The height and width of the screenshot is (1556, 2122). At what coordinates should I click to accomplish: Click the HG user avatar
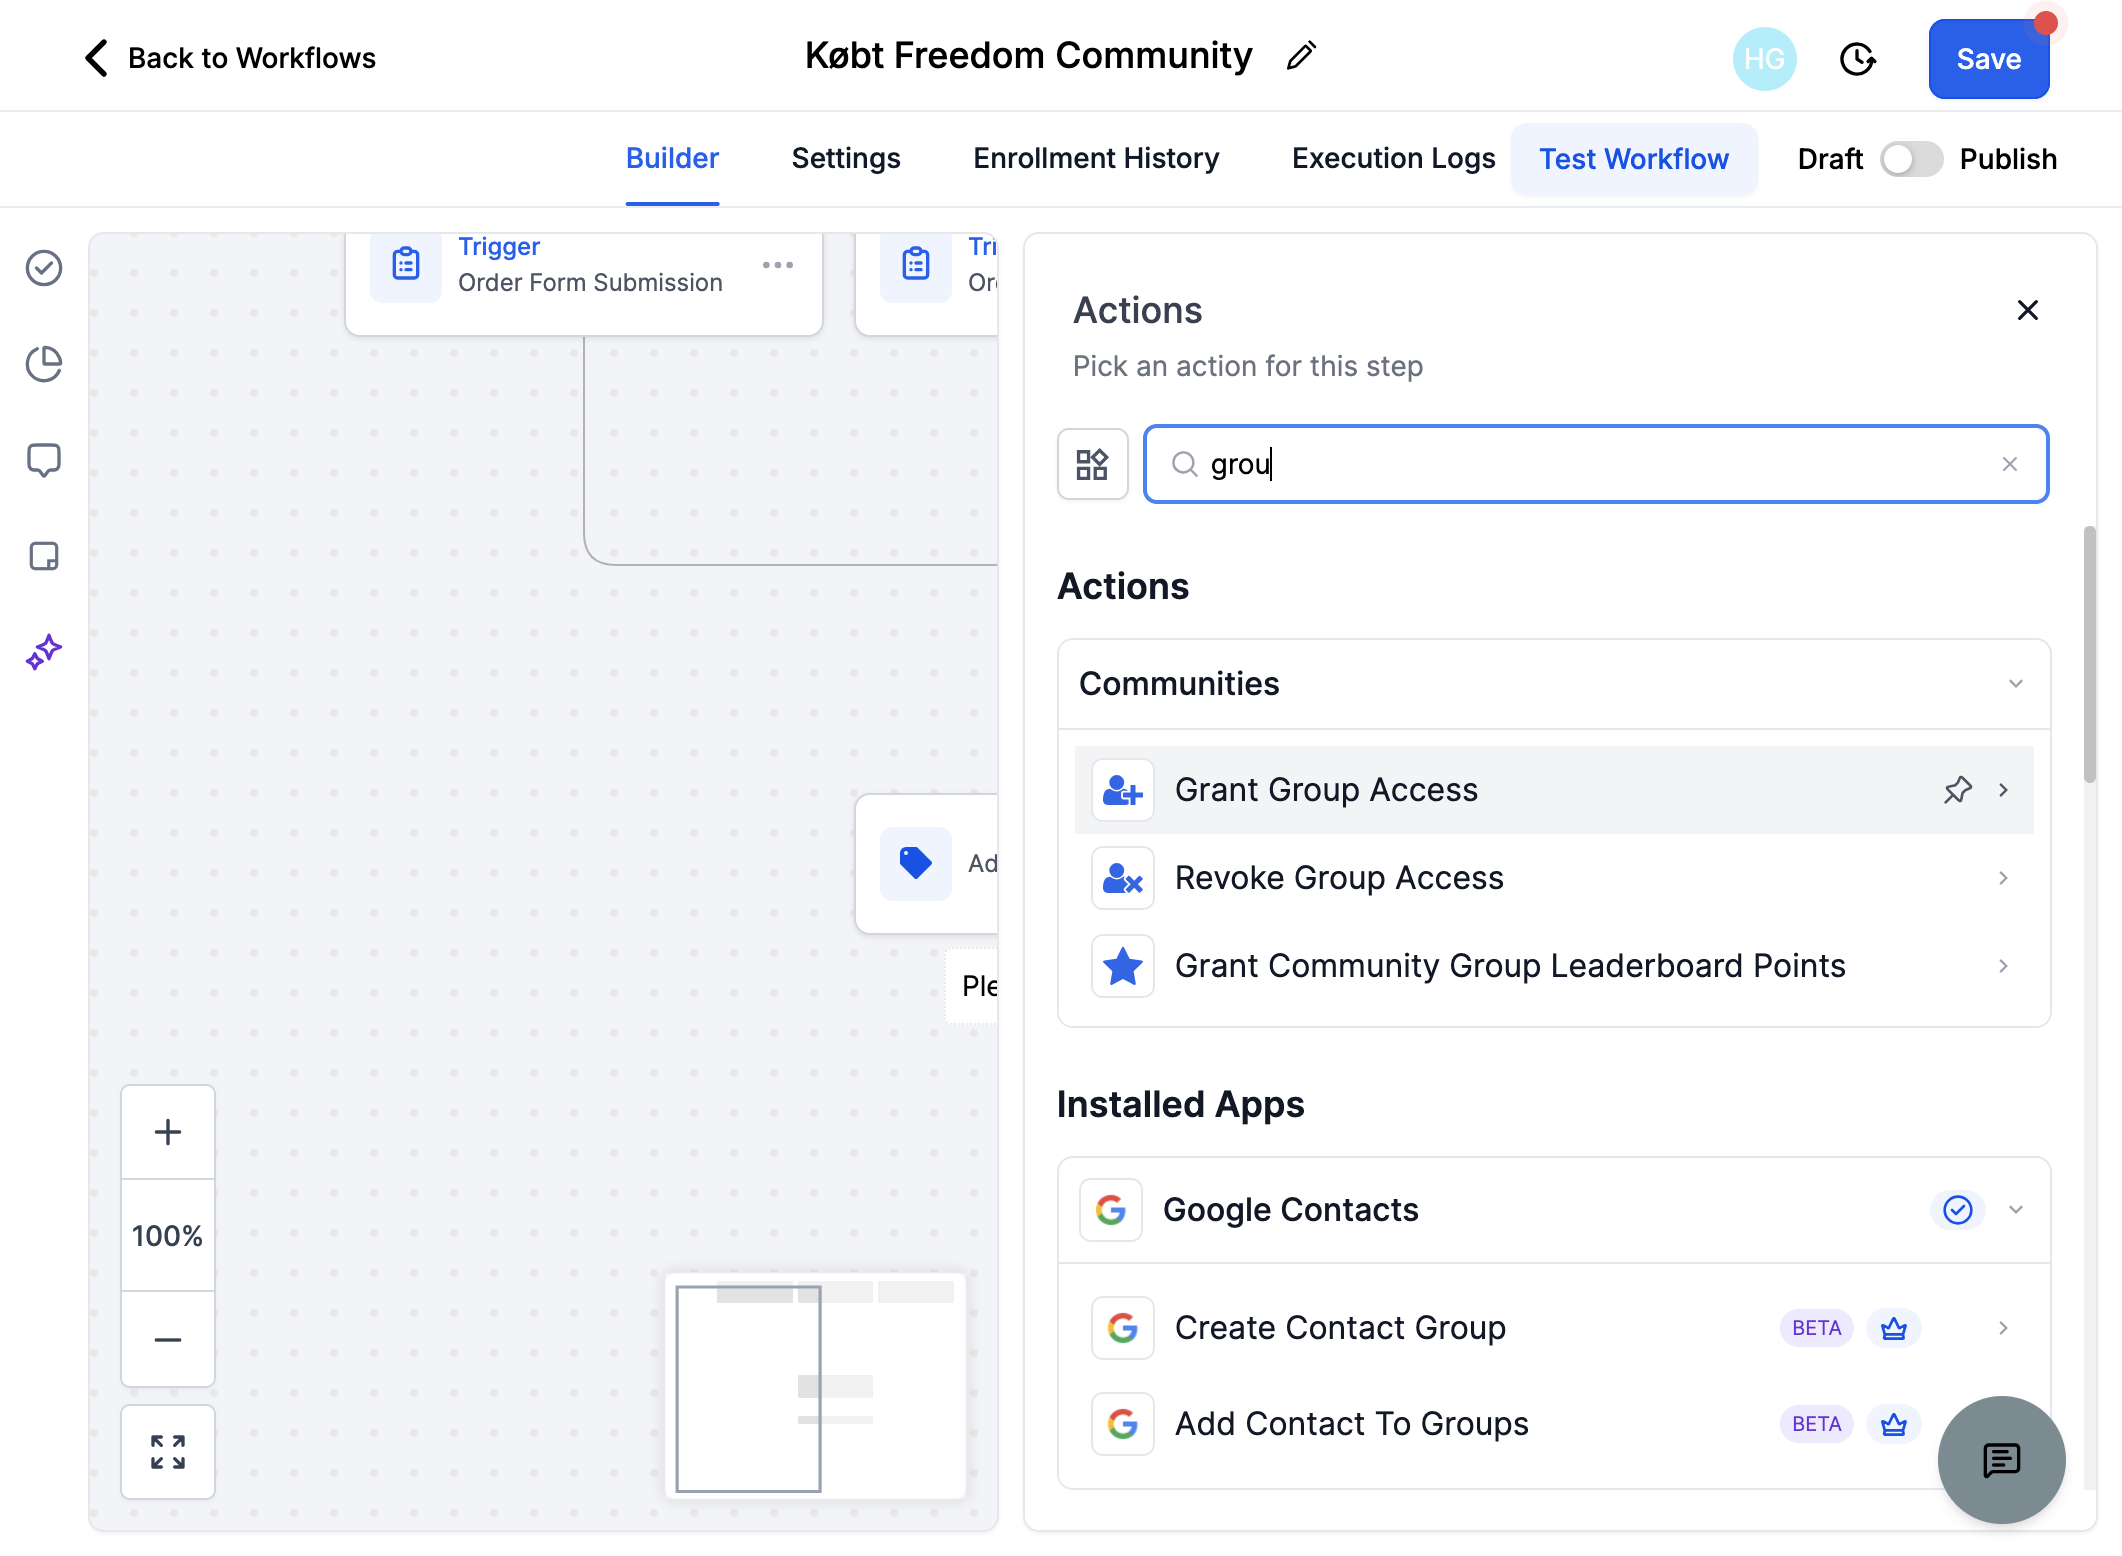pyautogui.click(x=1764, y=59)
